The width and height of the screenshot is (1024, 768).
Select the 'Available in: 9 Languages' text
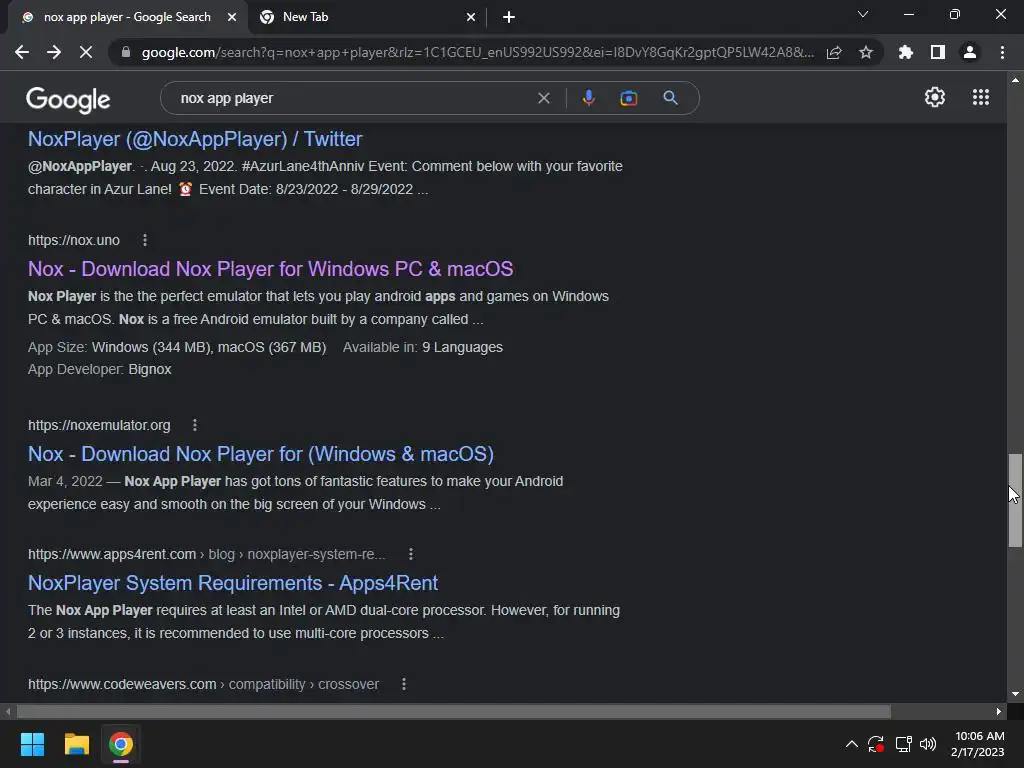coord(423,347)
